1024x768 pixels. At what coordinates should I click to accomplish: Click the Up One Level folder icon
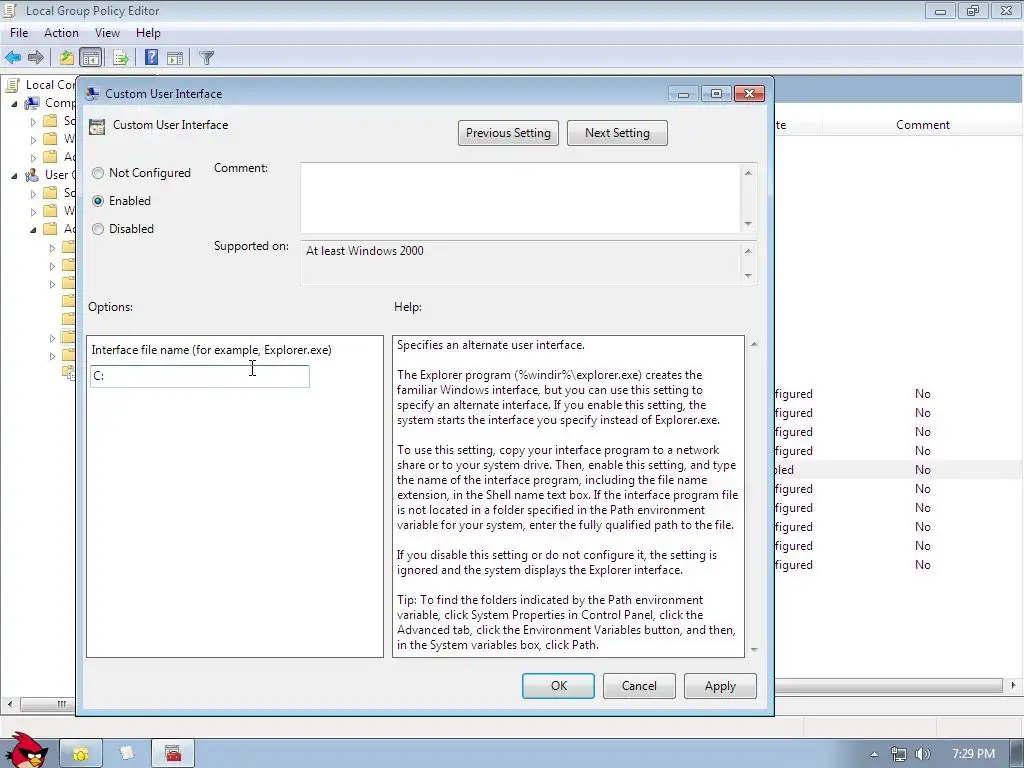[67, 57]
